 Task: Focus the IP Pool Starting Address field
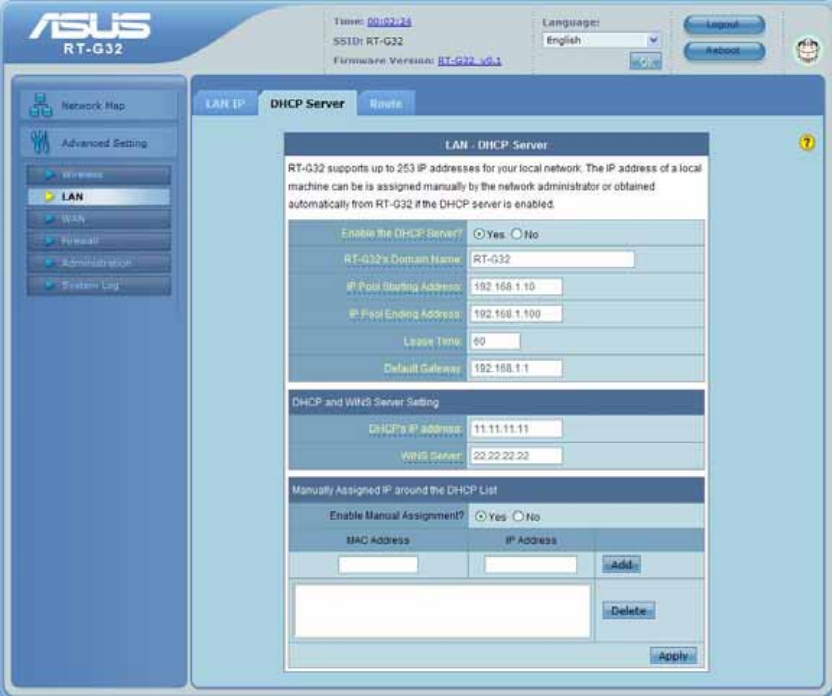[516, 287]
